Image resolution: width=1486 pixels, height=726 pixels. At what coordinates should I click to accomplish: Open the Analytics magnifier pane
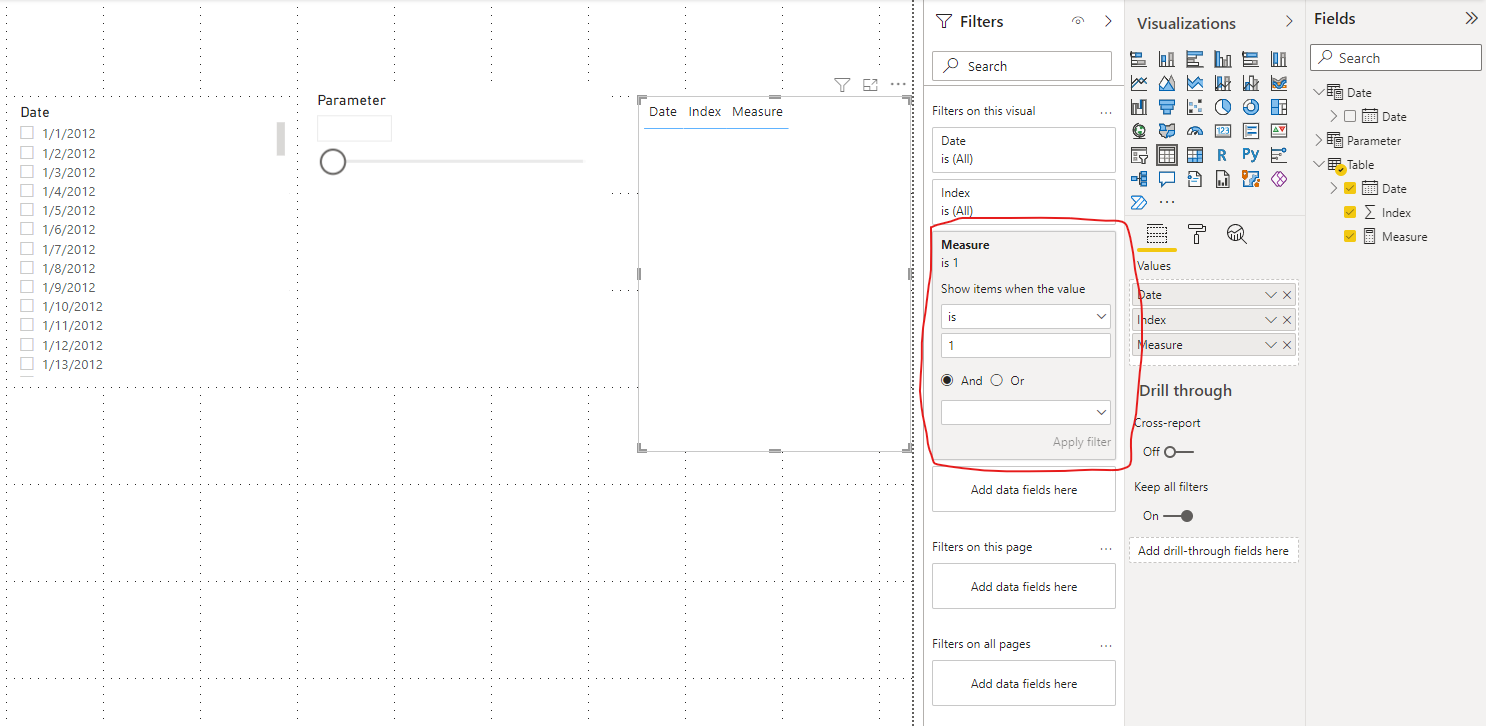click(x=1236, y=233)
